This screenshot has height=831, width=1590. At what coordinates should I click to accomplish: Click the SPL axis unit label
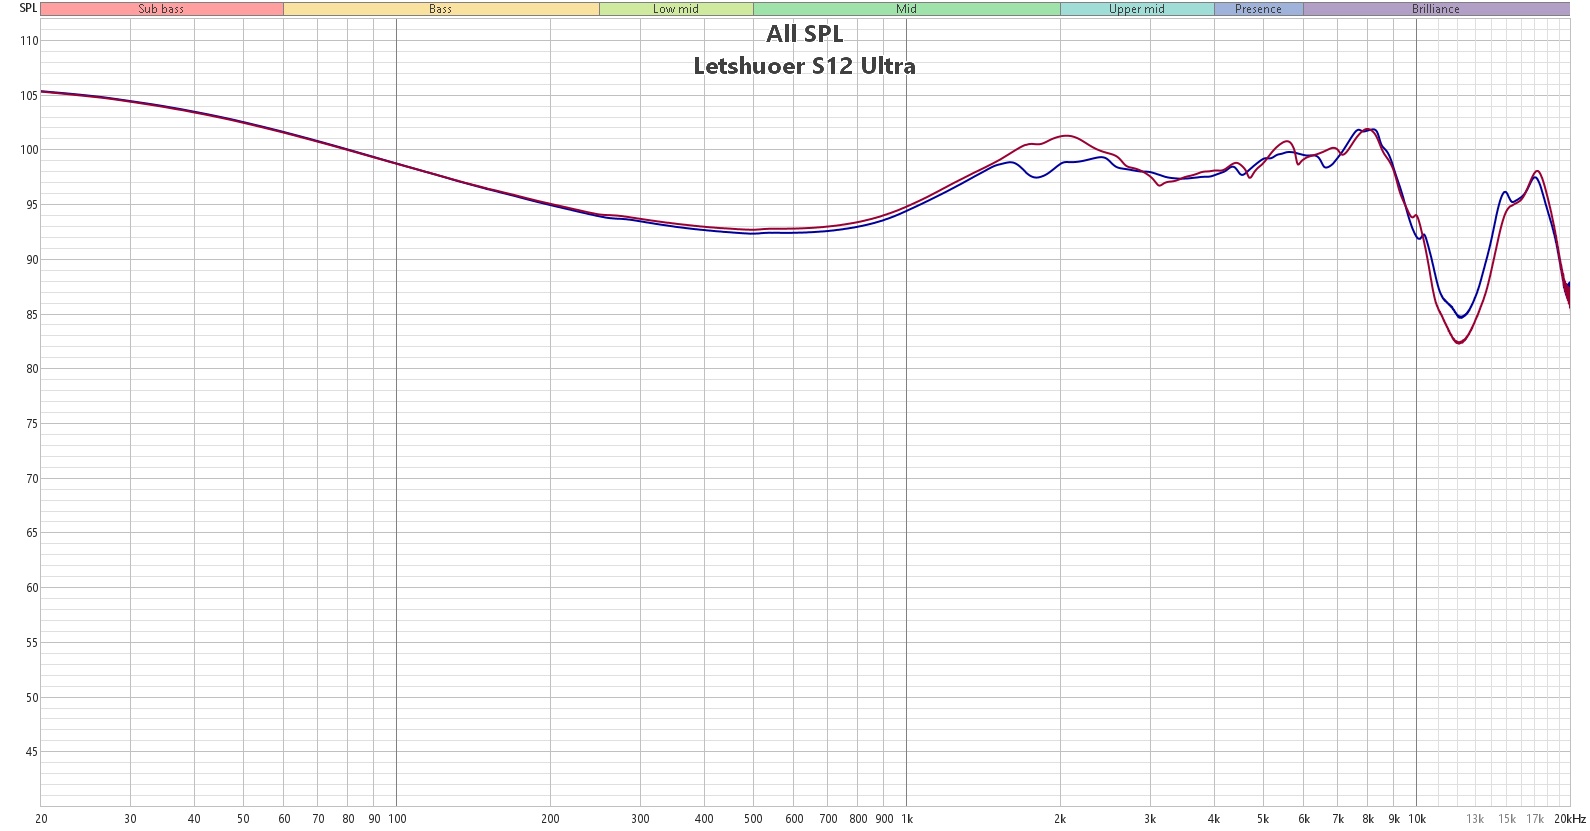pos(28,8)
